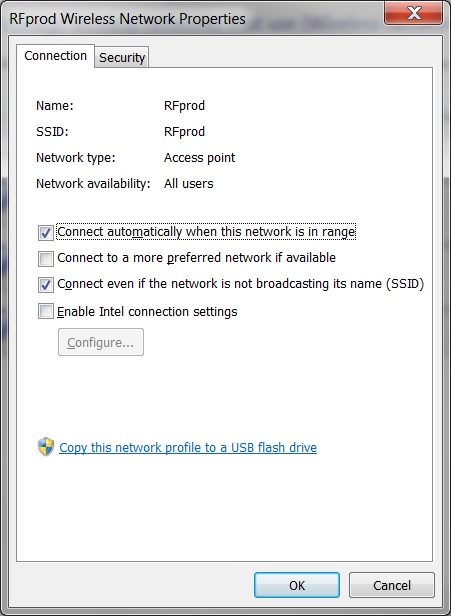Screen dimensions: 451x616
Task: Uncheck Connect even if not broadcasting SSID
Action: 46,285
